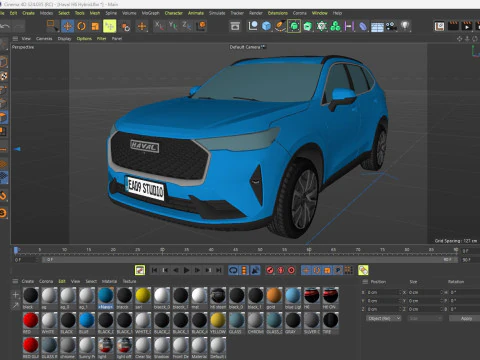Select the Scale tool in top toolbar
This screenshot has height=360, width=480.
95,26
